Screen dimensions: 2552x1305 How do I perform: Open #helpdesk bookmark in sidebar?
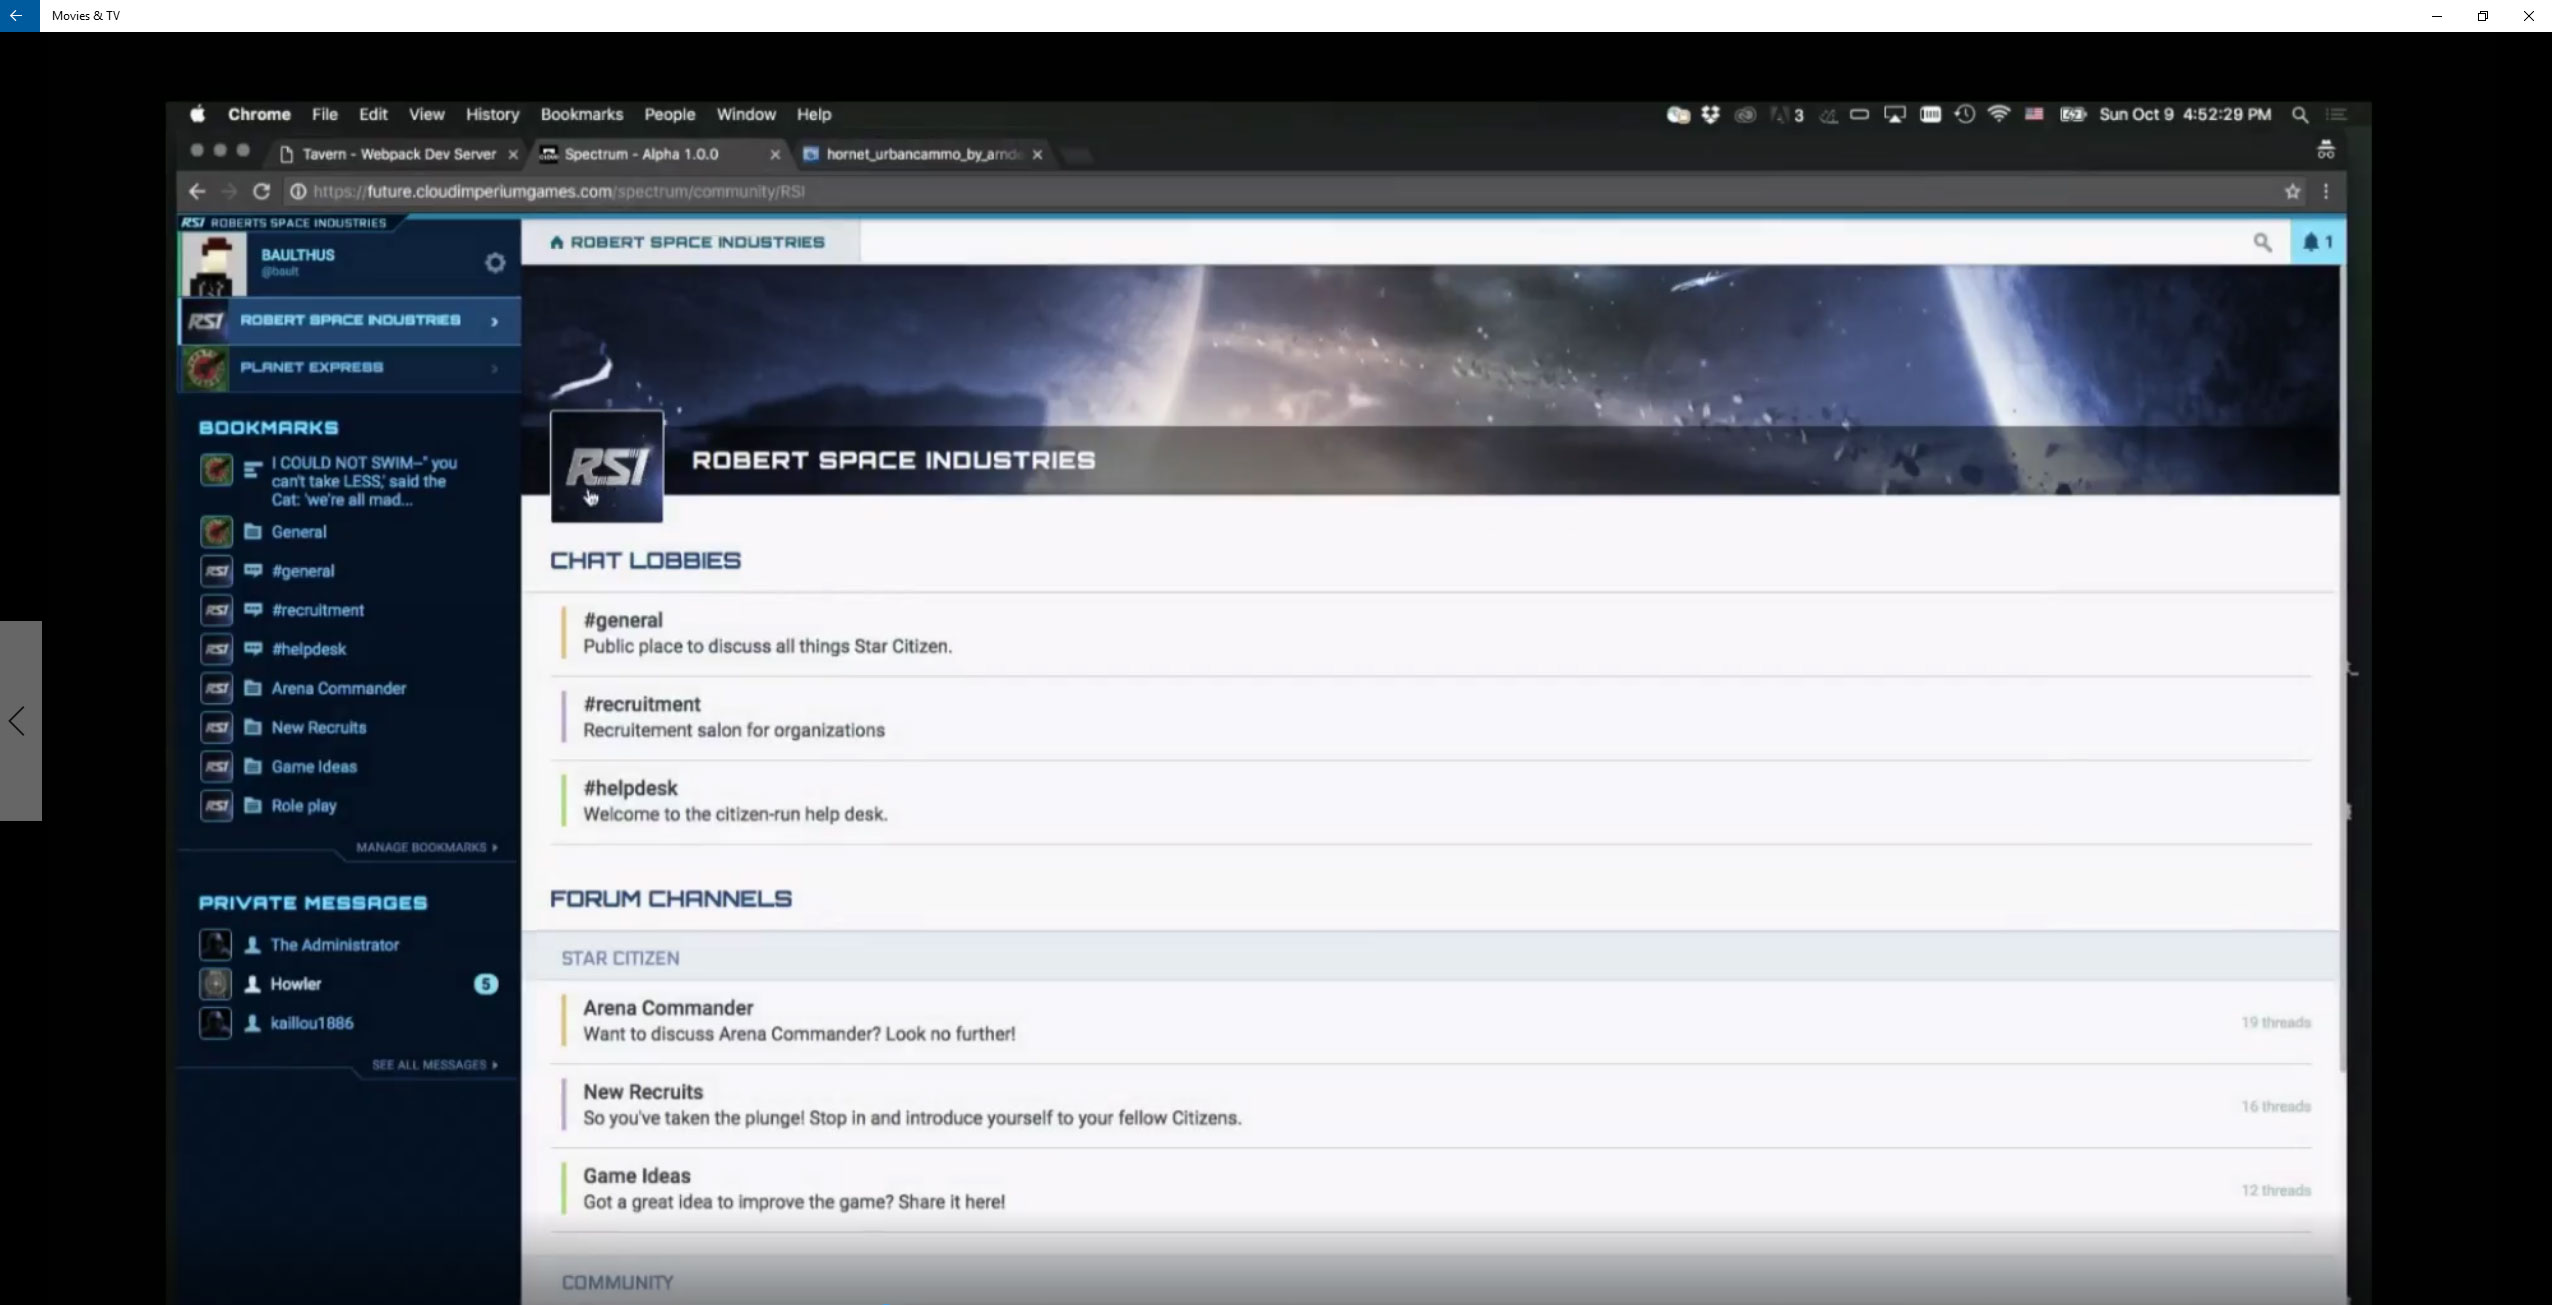click(x=309, y=649)
